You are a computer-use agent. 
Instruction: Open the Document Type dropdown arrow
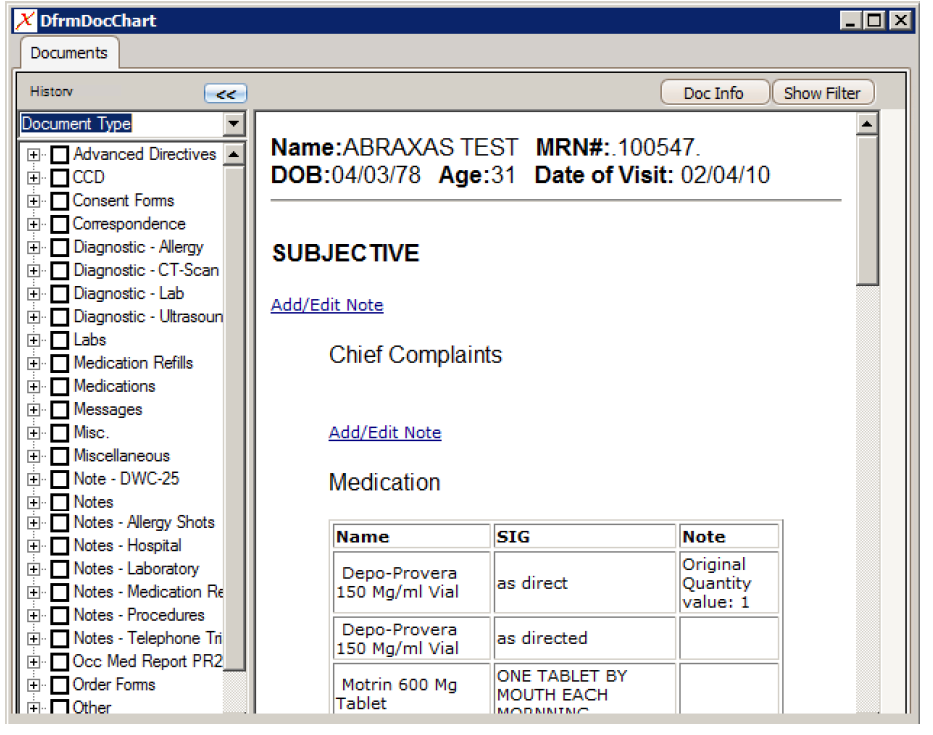(234, 124)
